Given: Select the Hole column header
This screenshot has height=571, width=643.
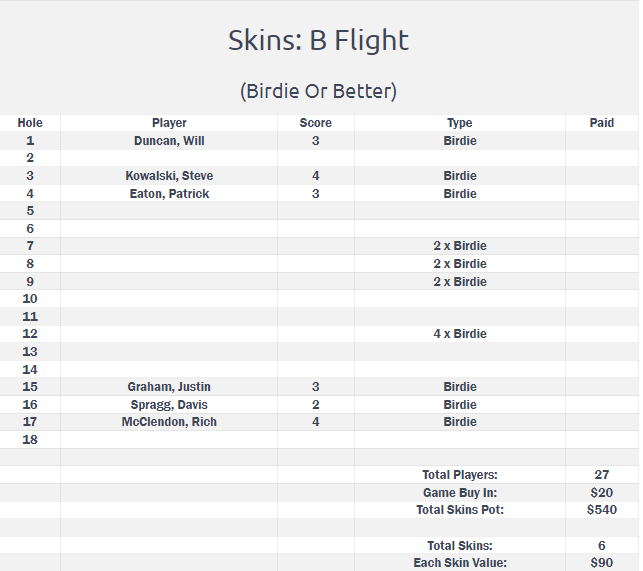Looking at the screenshot, I should click(x=30, y=123).
